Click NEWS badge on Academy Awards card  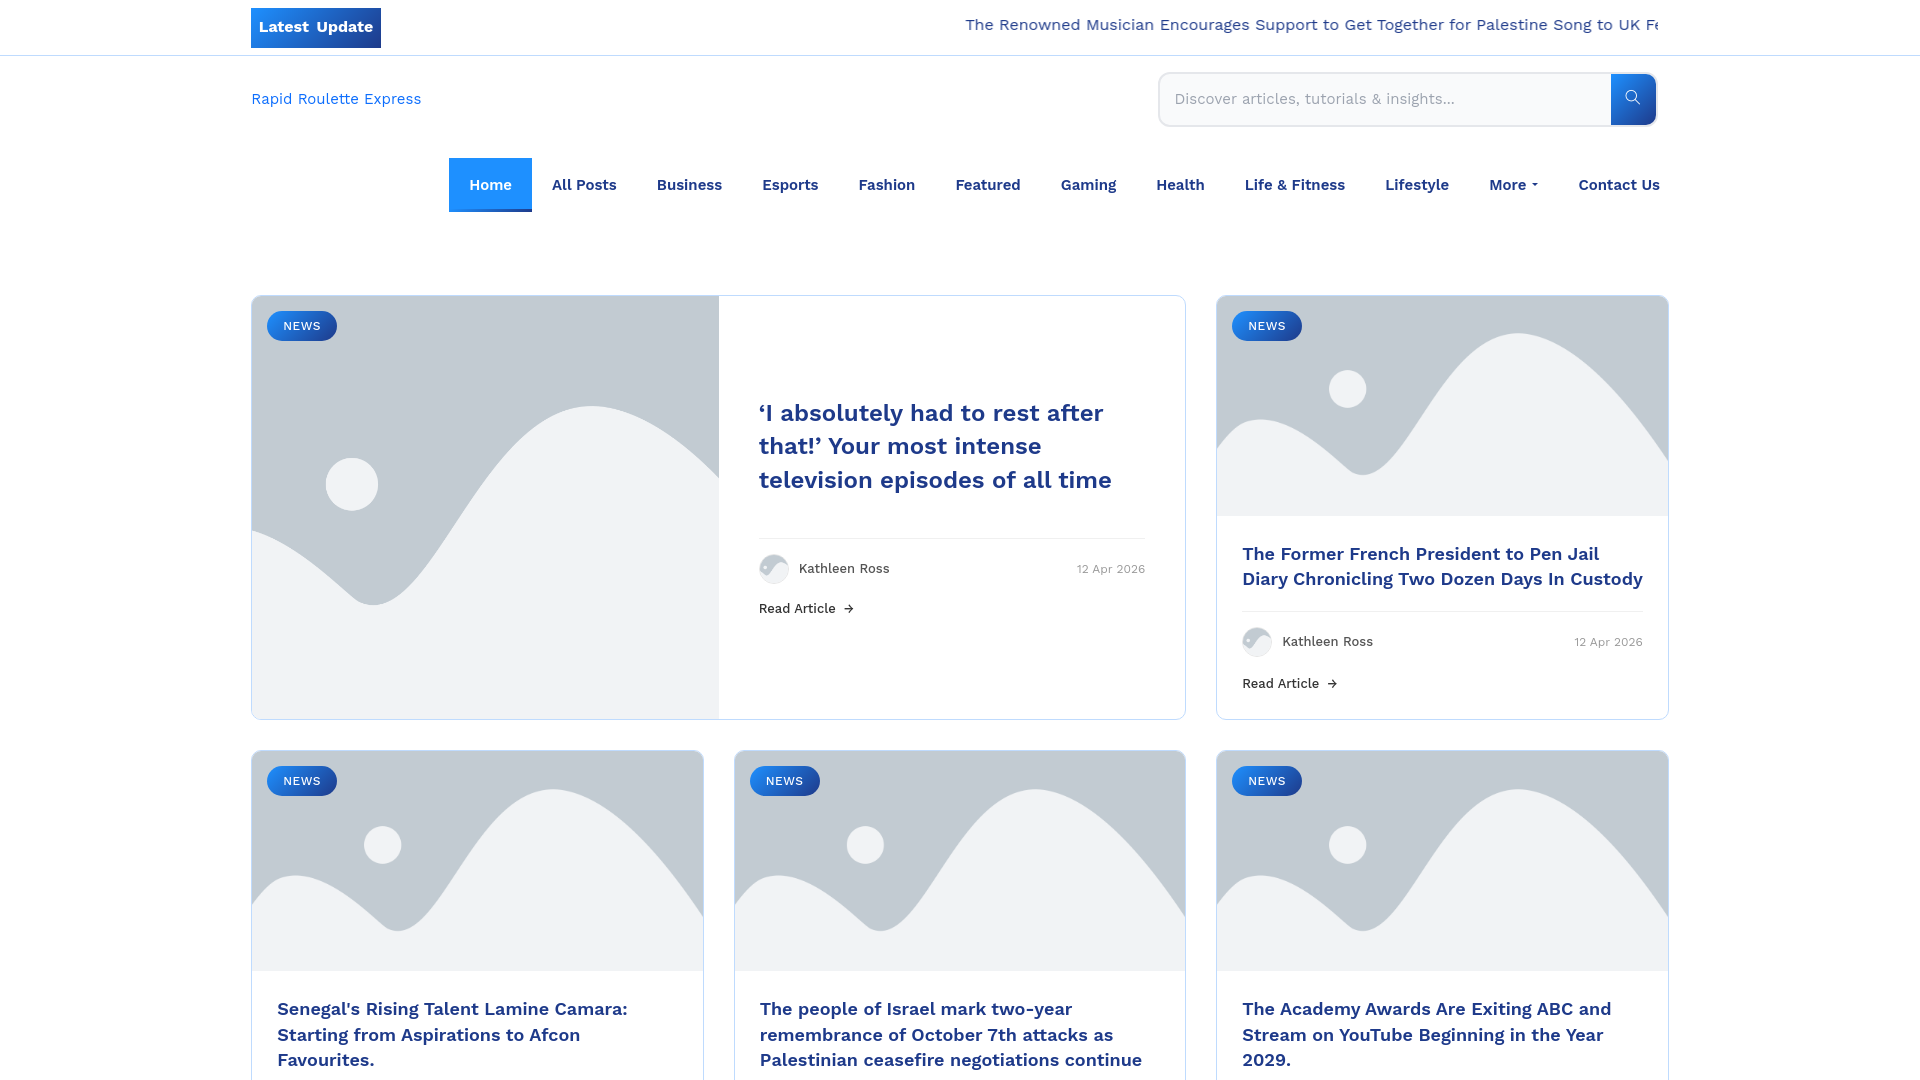pos(1266,781)
